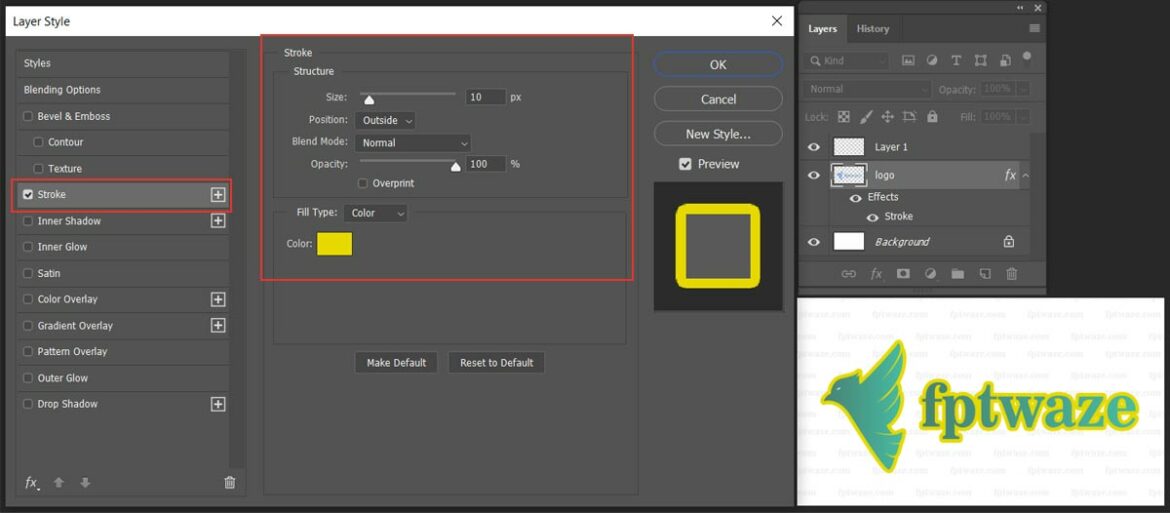Image resolution: width=1170 pixels, height=513 pixels.
Task: Move effect up with arrow icon
Action: [59, 482]
